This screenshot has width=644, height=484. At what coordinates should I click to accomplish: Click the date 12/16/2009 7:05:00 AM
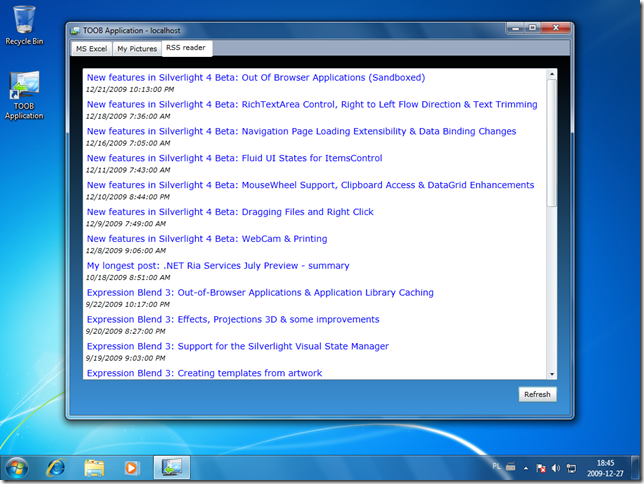coord(128,143)
